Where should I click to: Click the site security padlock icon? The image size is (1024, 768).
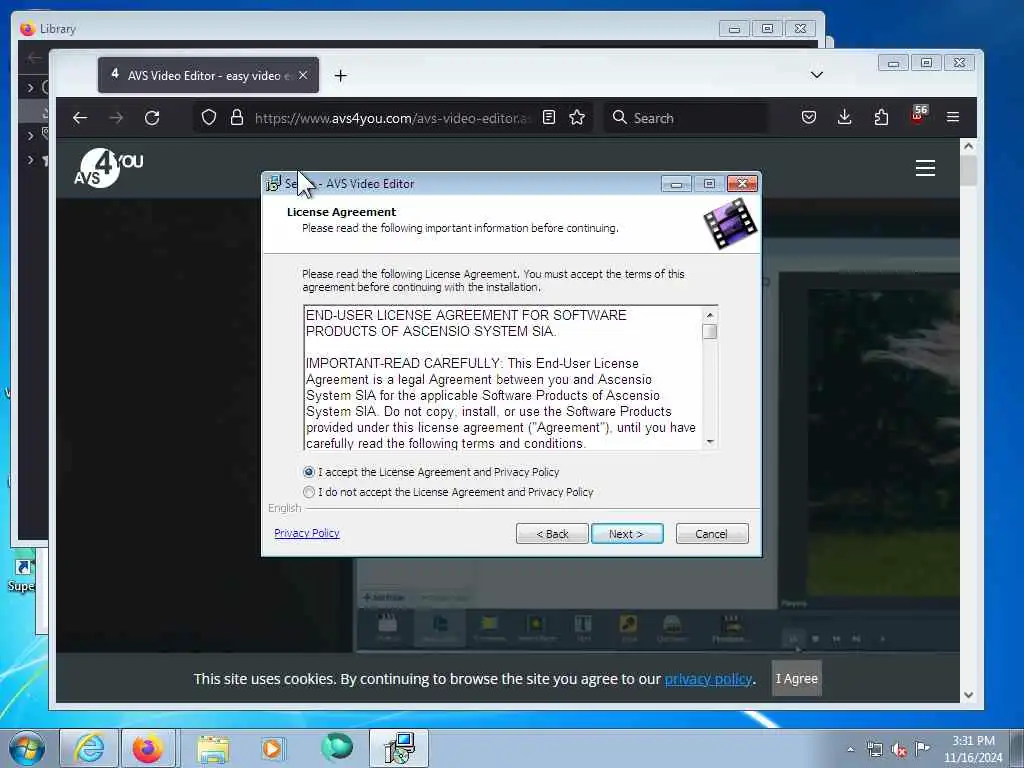tap(237, 118)
